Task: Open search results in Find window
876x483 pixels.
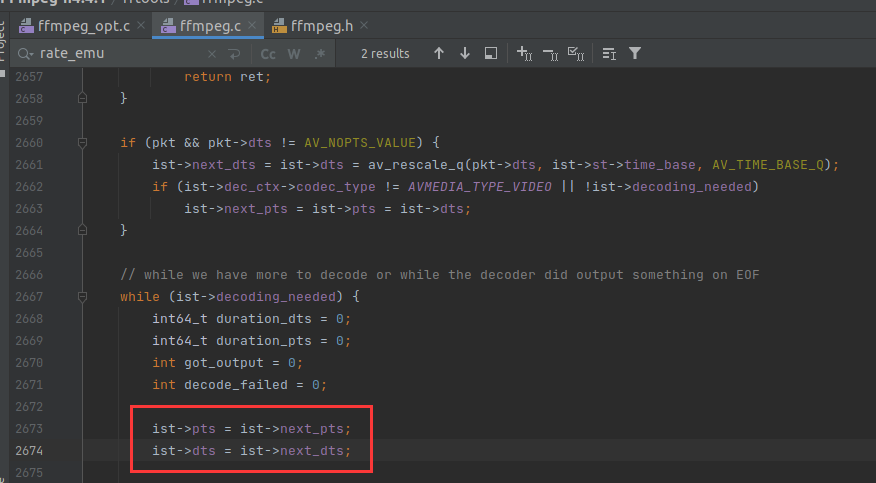Action: (490, 53)
